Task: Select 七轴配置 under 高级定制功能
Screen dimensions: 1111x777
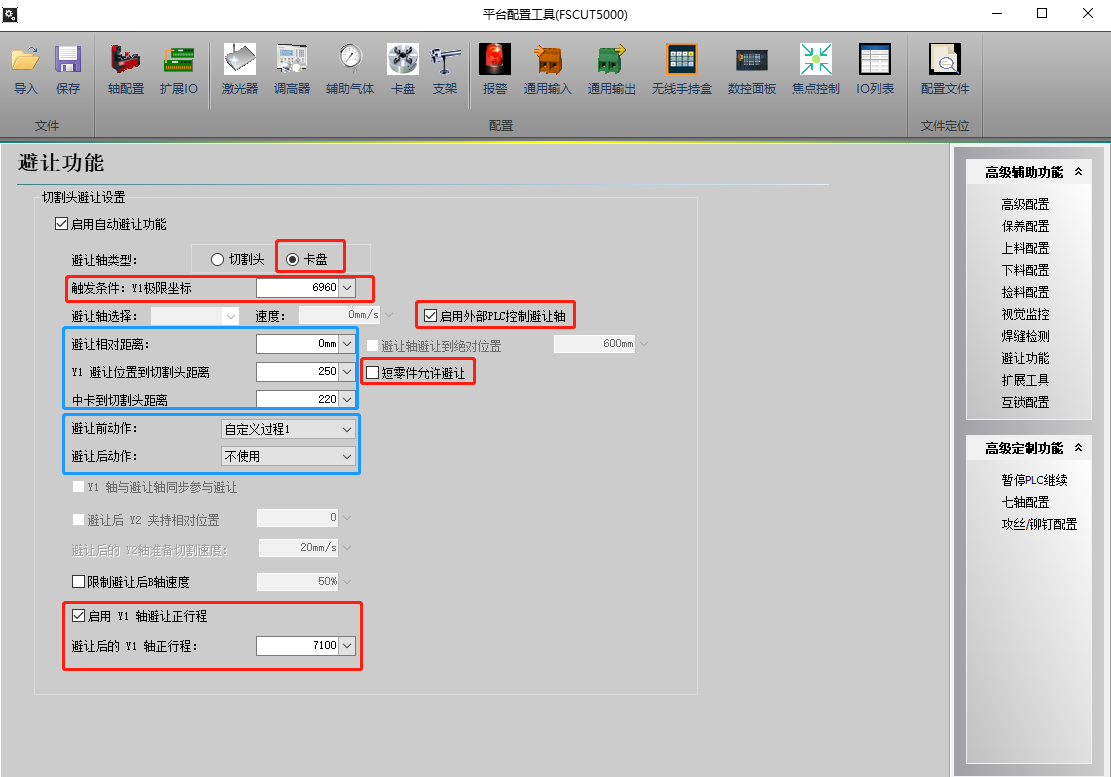Action: point(1025,502)
